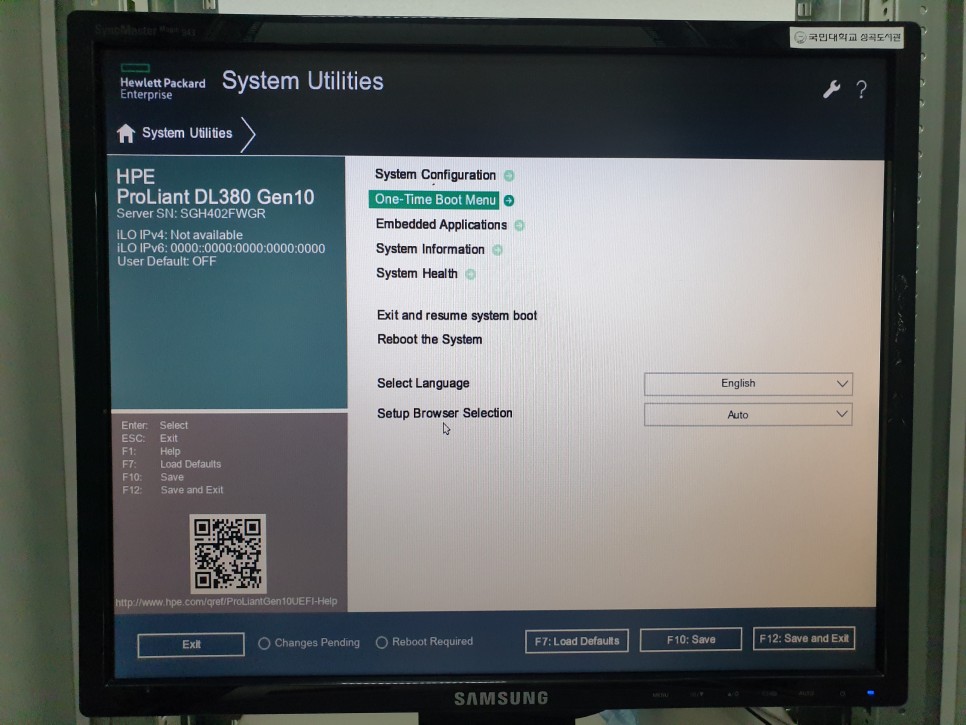Open Setup Browser Selection dropdown showing Auto
The image size is (966, 725).
point(748,415)
